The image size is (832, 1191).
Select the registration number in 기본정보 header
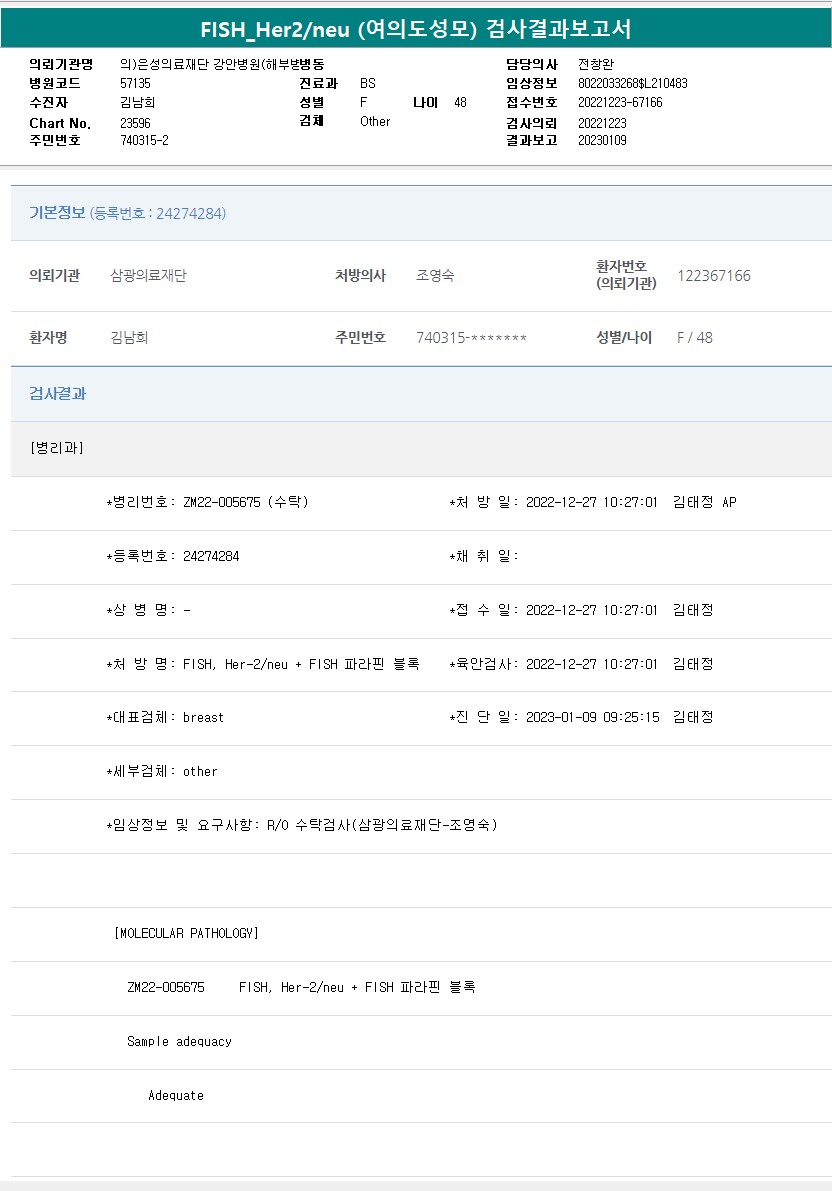pos(158,213)
